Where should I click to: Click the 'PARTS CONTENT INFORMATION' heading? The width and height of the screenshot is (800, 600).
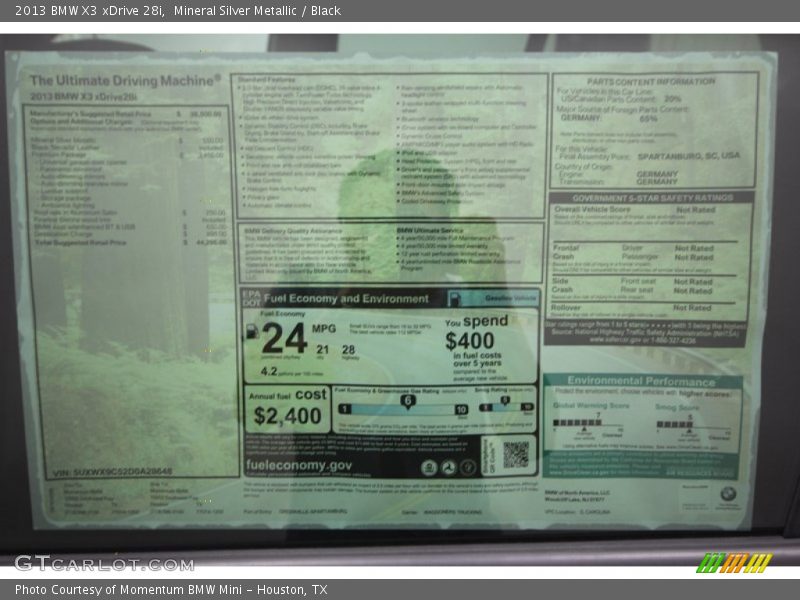click(x=651, y=82)
